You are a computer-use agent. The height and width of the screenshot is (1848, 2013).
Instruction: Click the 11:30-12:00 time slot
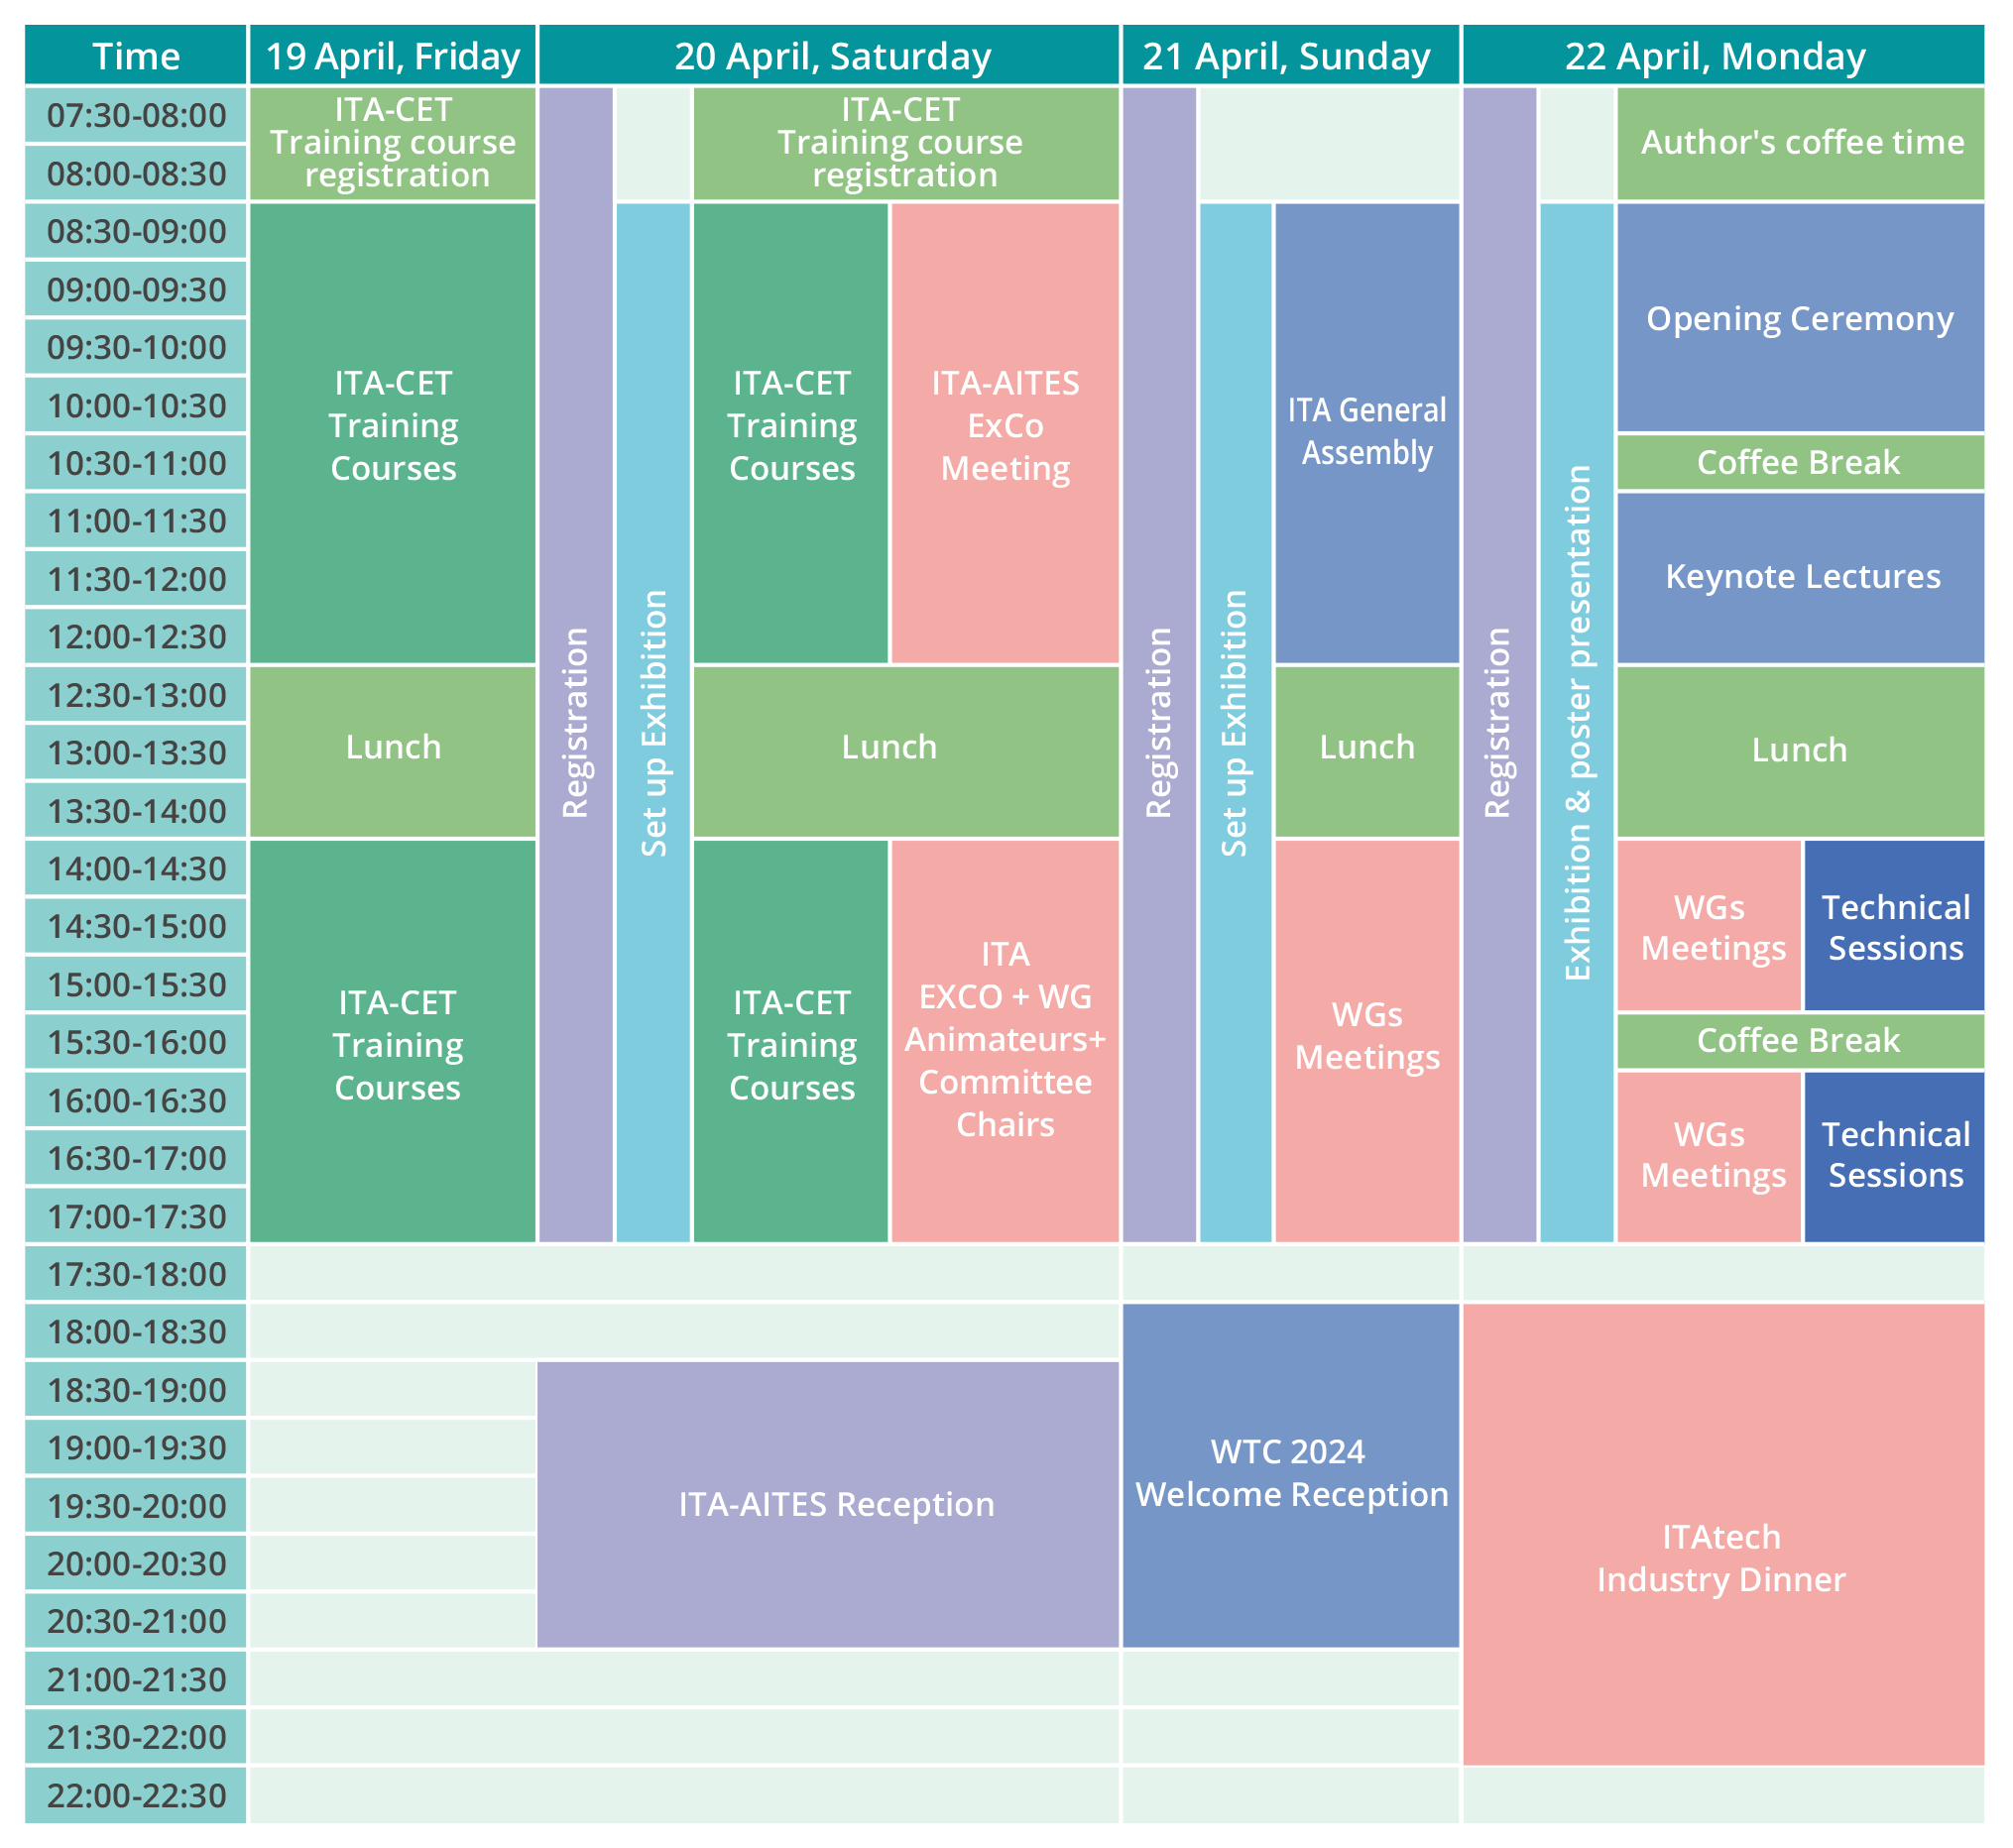click(136, 579)
